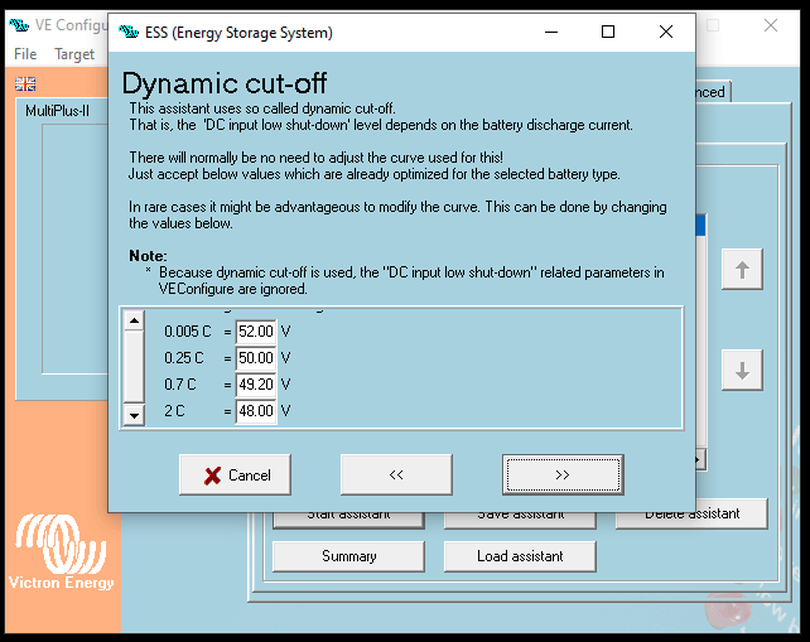
Task: Click the VE Configure app icon
Action: click(x=19, y=25)
